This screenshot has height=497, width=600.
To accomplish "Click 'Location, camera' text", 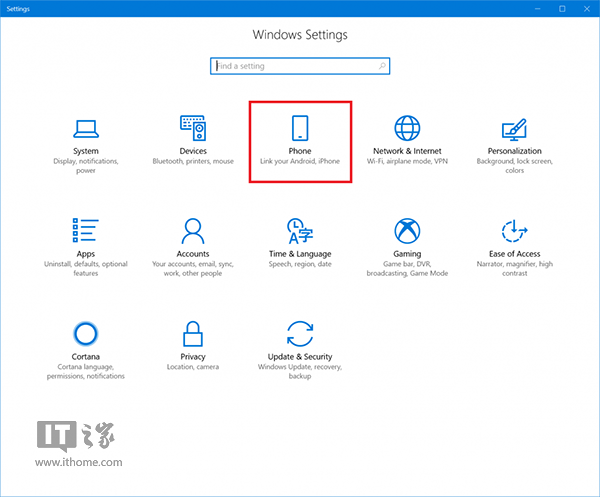I will point(193,367).
